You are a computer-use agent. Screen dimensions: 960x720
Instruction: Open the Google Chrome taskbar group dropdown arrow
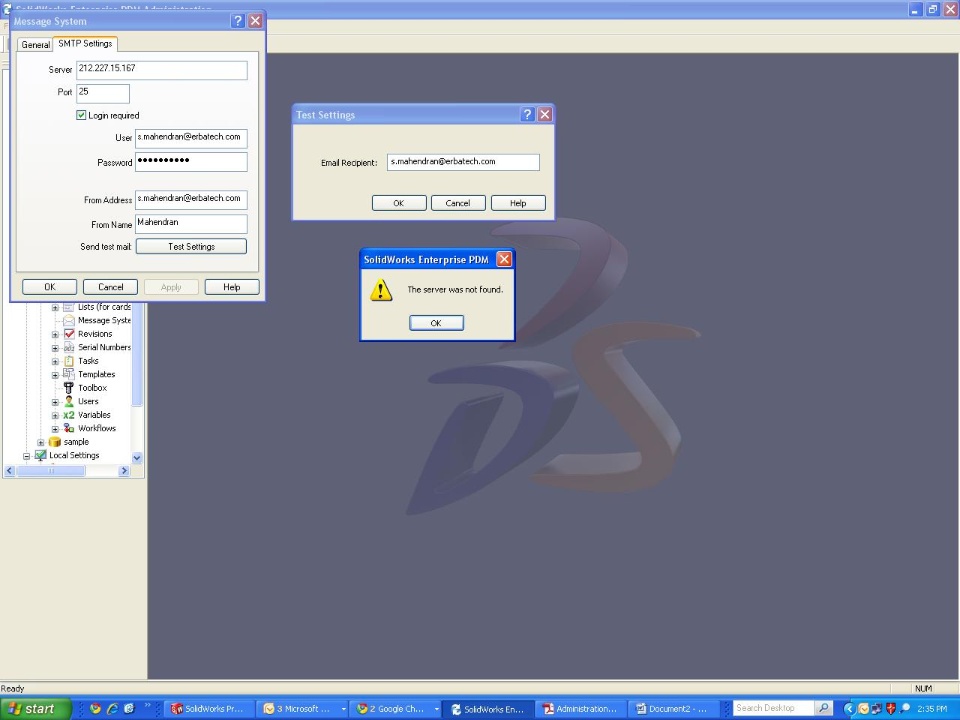click(437, 709)
